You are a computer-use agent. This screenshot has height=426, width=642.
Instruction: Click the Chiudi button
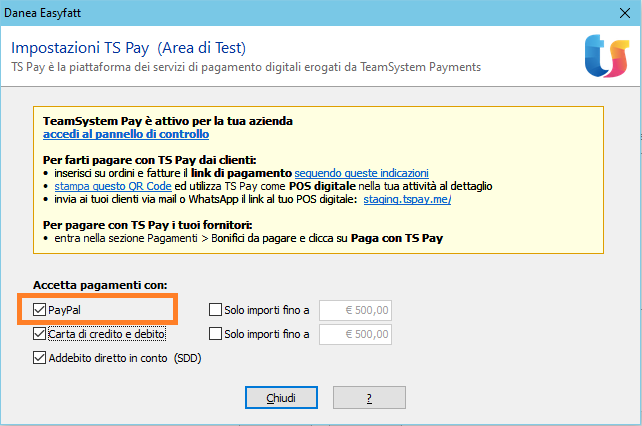[x=281, y=398]
